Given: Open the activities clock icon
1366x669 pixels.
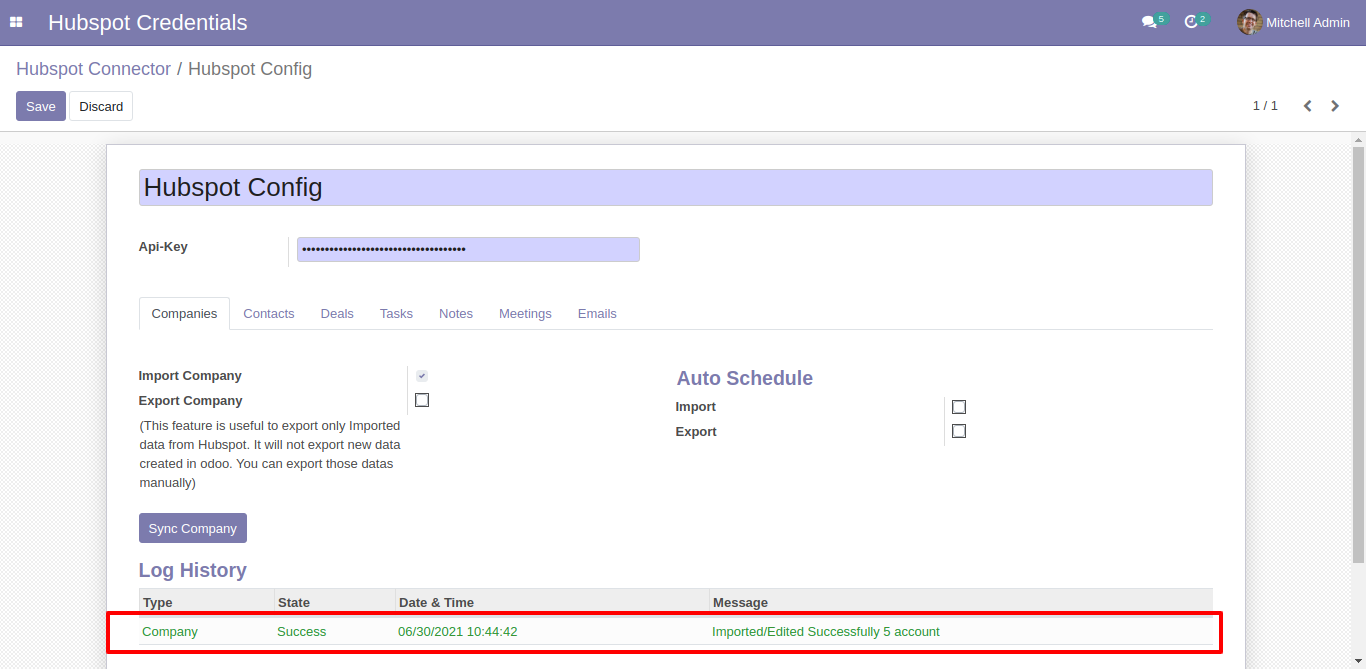Looking at the screenshot, I should point(1191,22).
